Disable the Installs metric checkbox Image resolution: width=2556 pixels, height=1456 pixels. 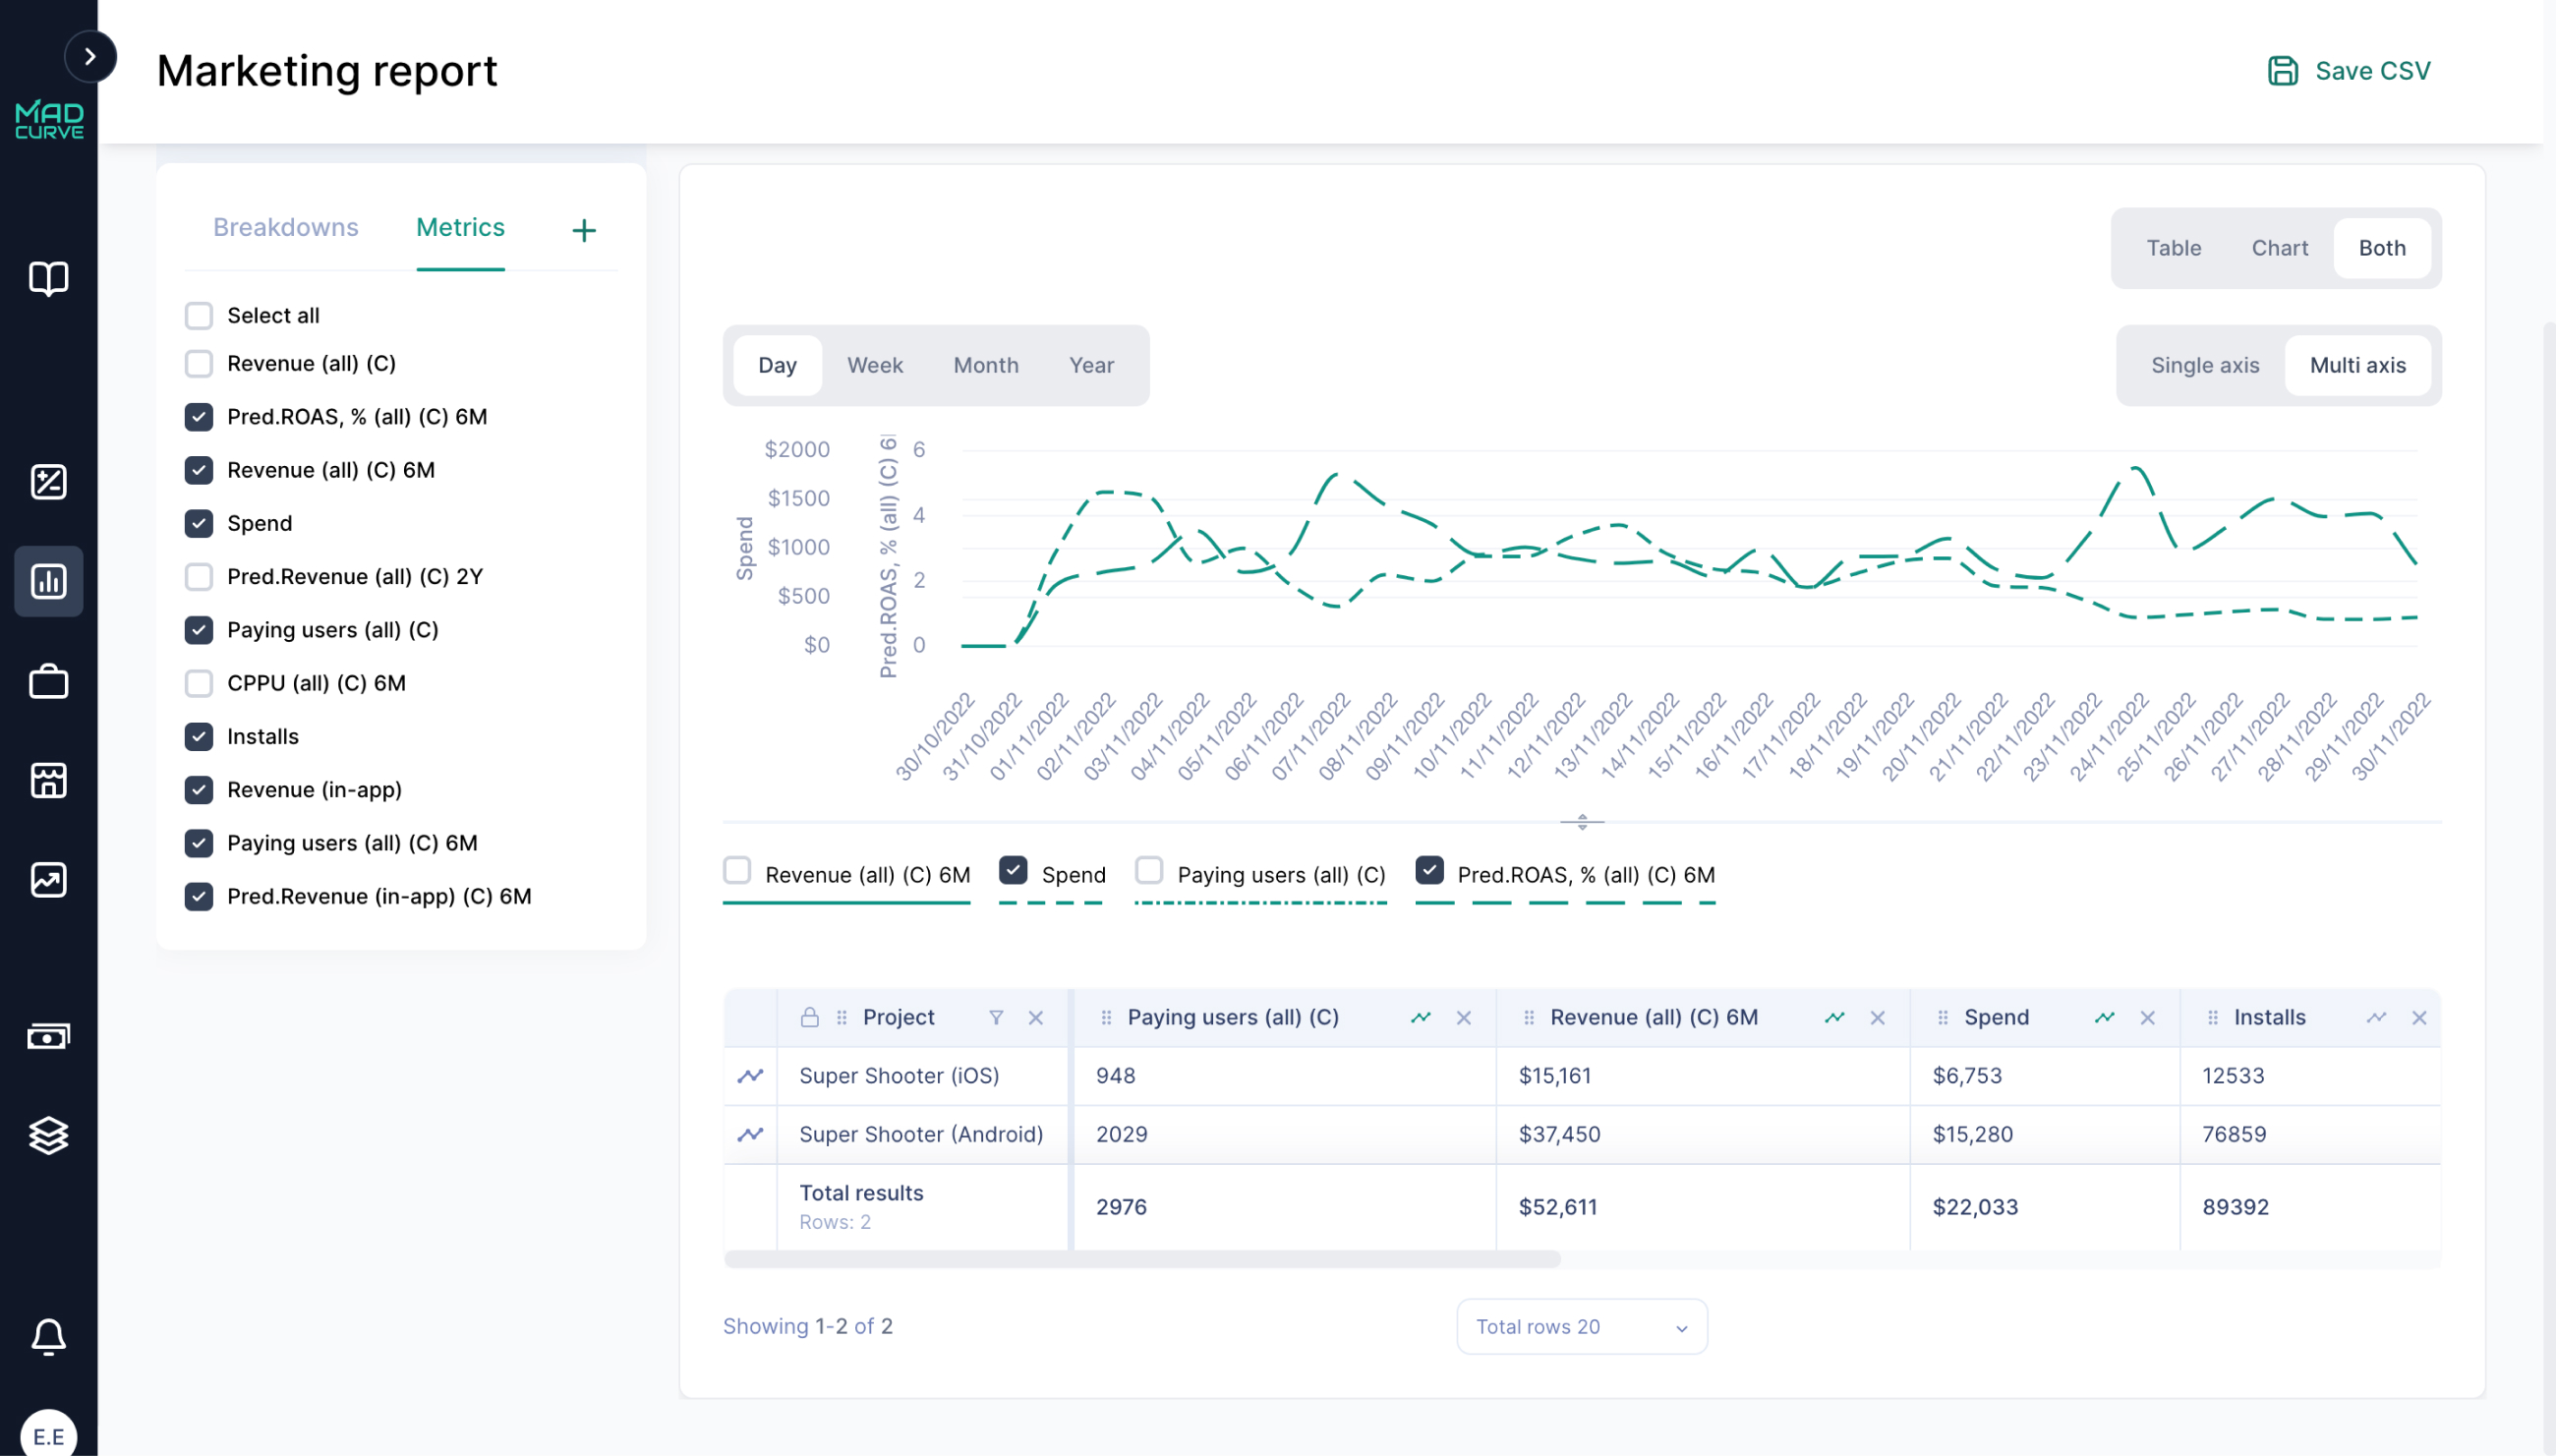point(199,736)
